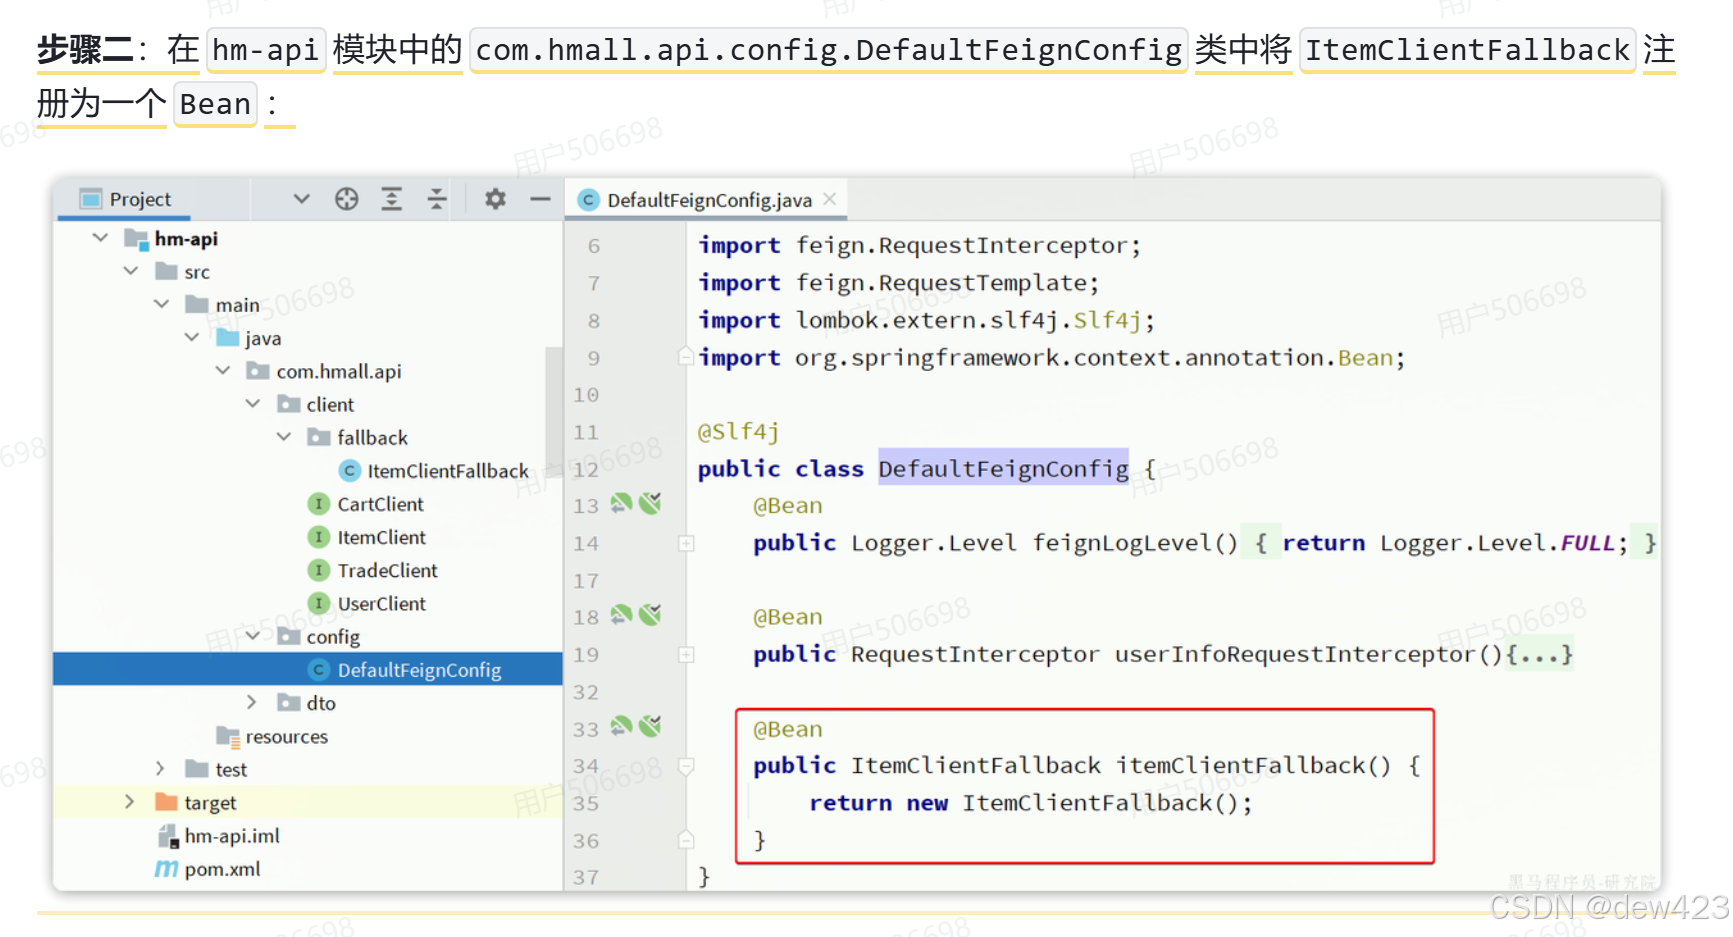The height and width of the screenshot is (937, 1733).
Task: Click the bean gutter icon beside itemClientFallback method
Action: tap(621, 727)
